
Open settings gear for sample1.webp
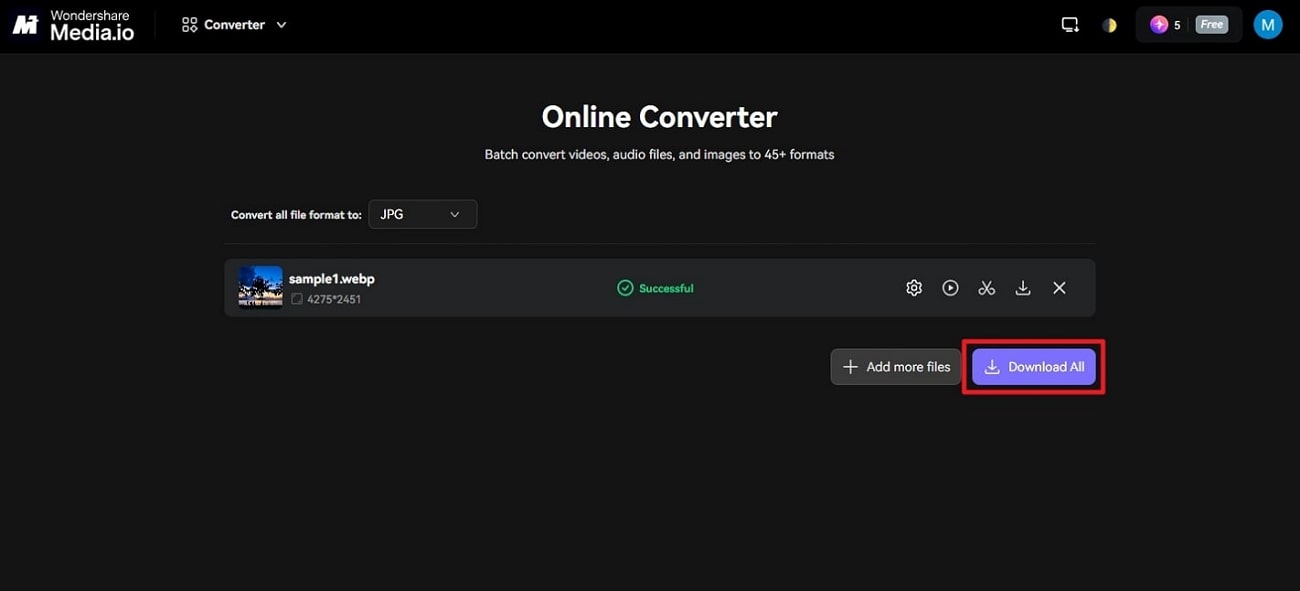(914, 288)
